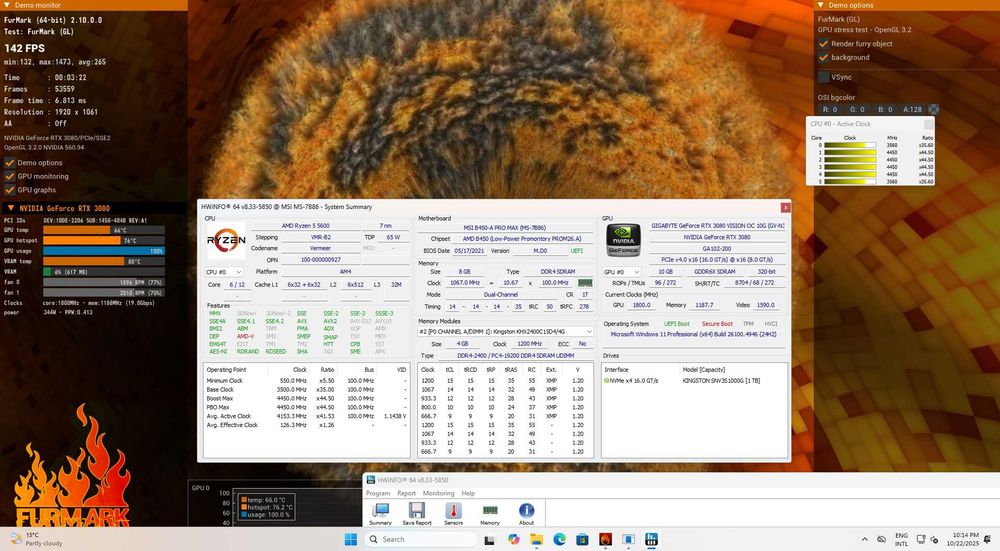Click the A:128 alpha value field
This screenshot has height=551, width=1000.
[913, 109]
